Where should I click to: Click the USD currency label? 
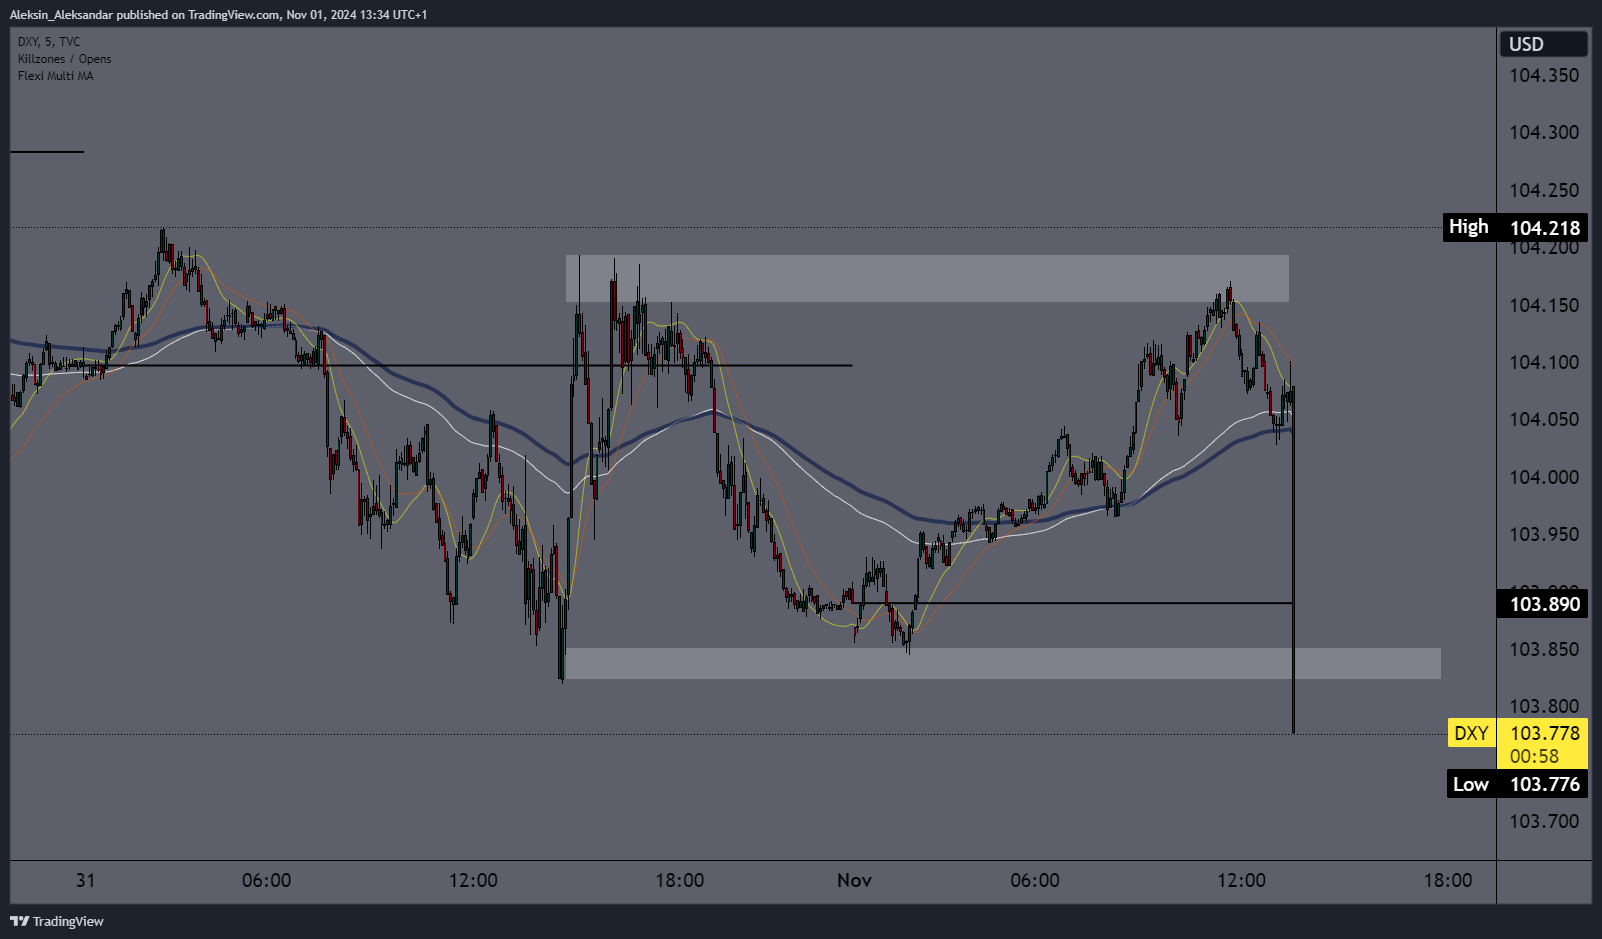(1543, 44)
